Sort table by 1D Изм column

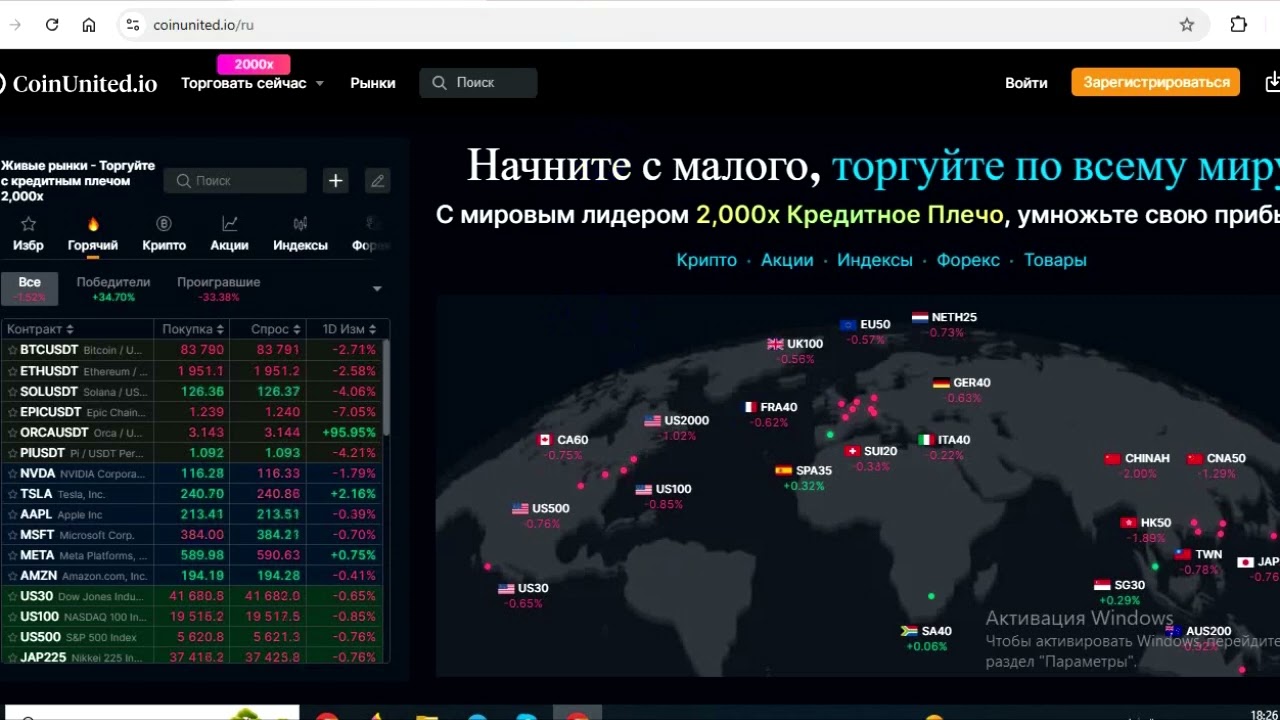tap(349, 329)
